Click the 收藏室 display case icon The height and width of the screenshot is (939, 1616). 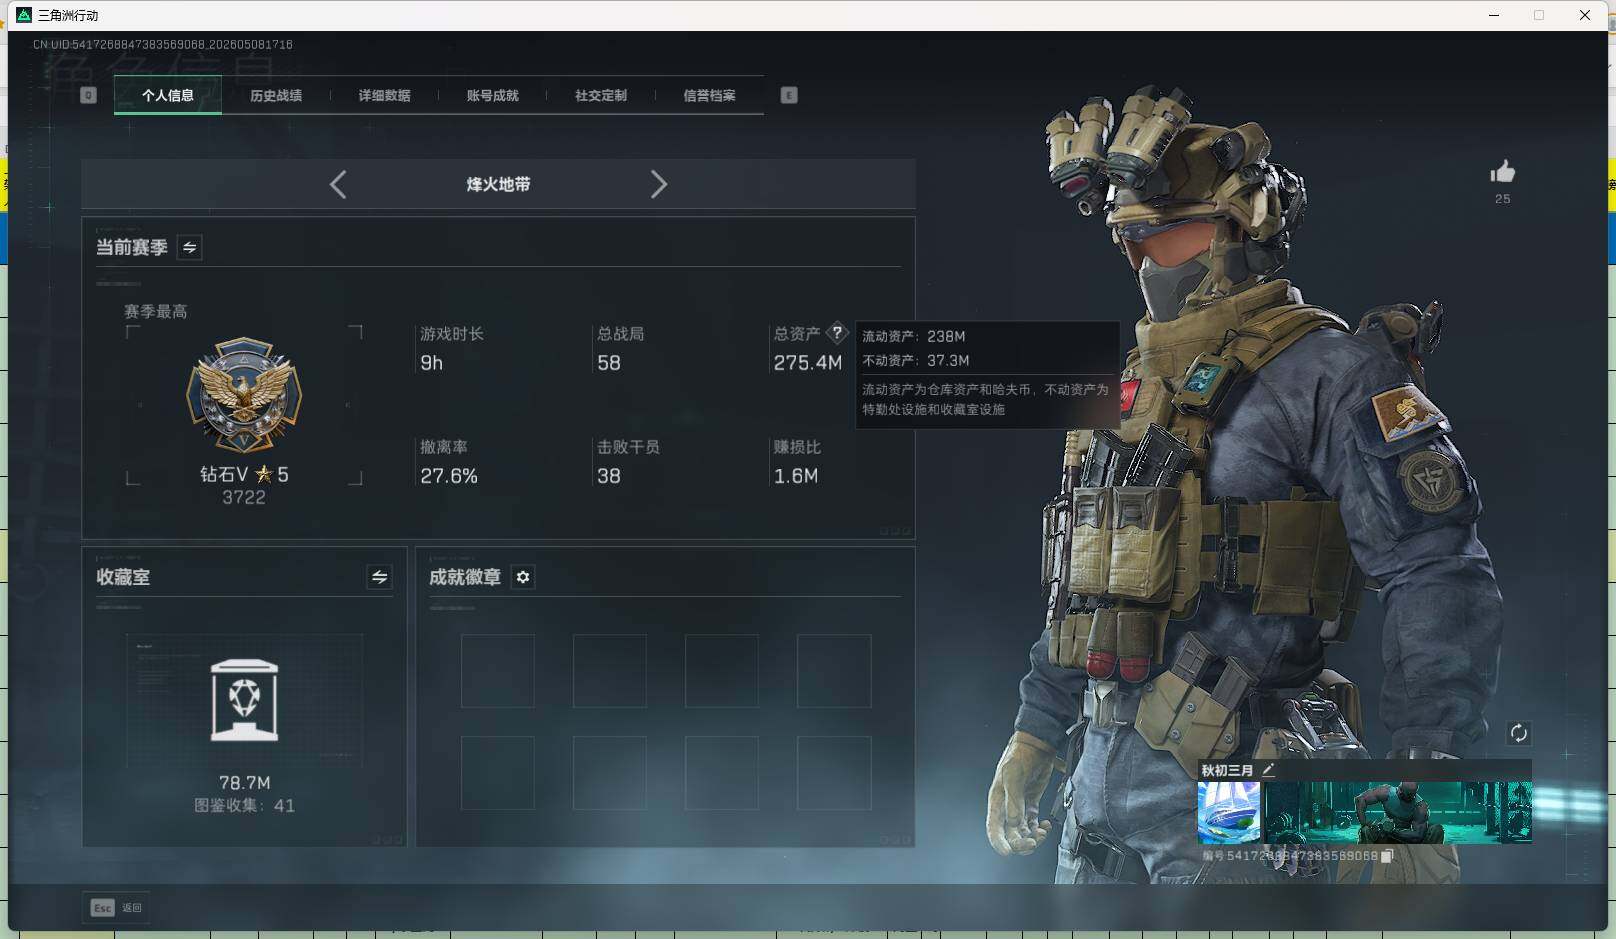tap(245, 700)
